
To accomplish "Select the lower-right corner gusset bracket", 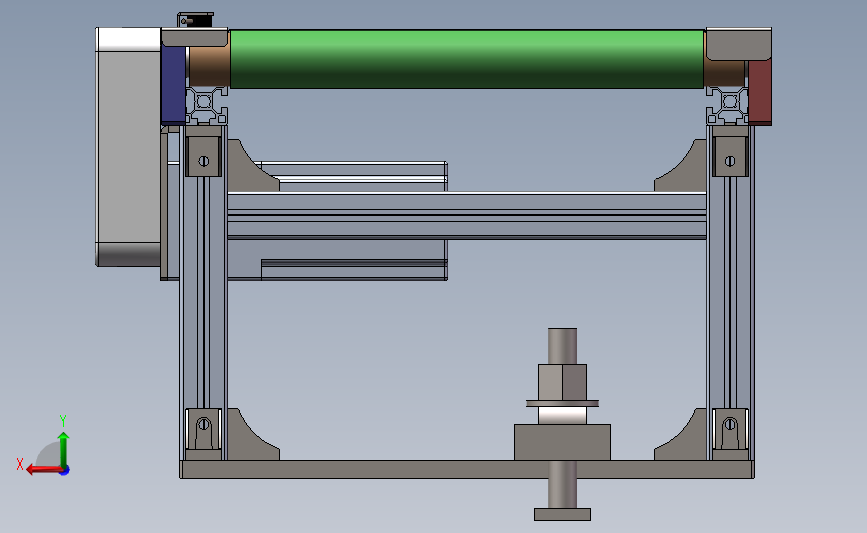I will 686,440.
